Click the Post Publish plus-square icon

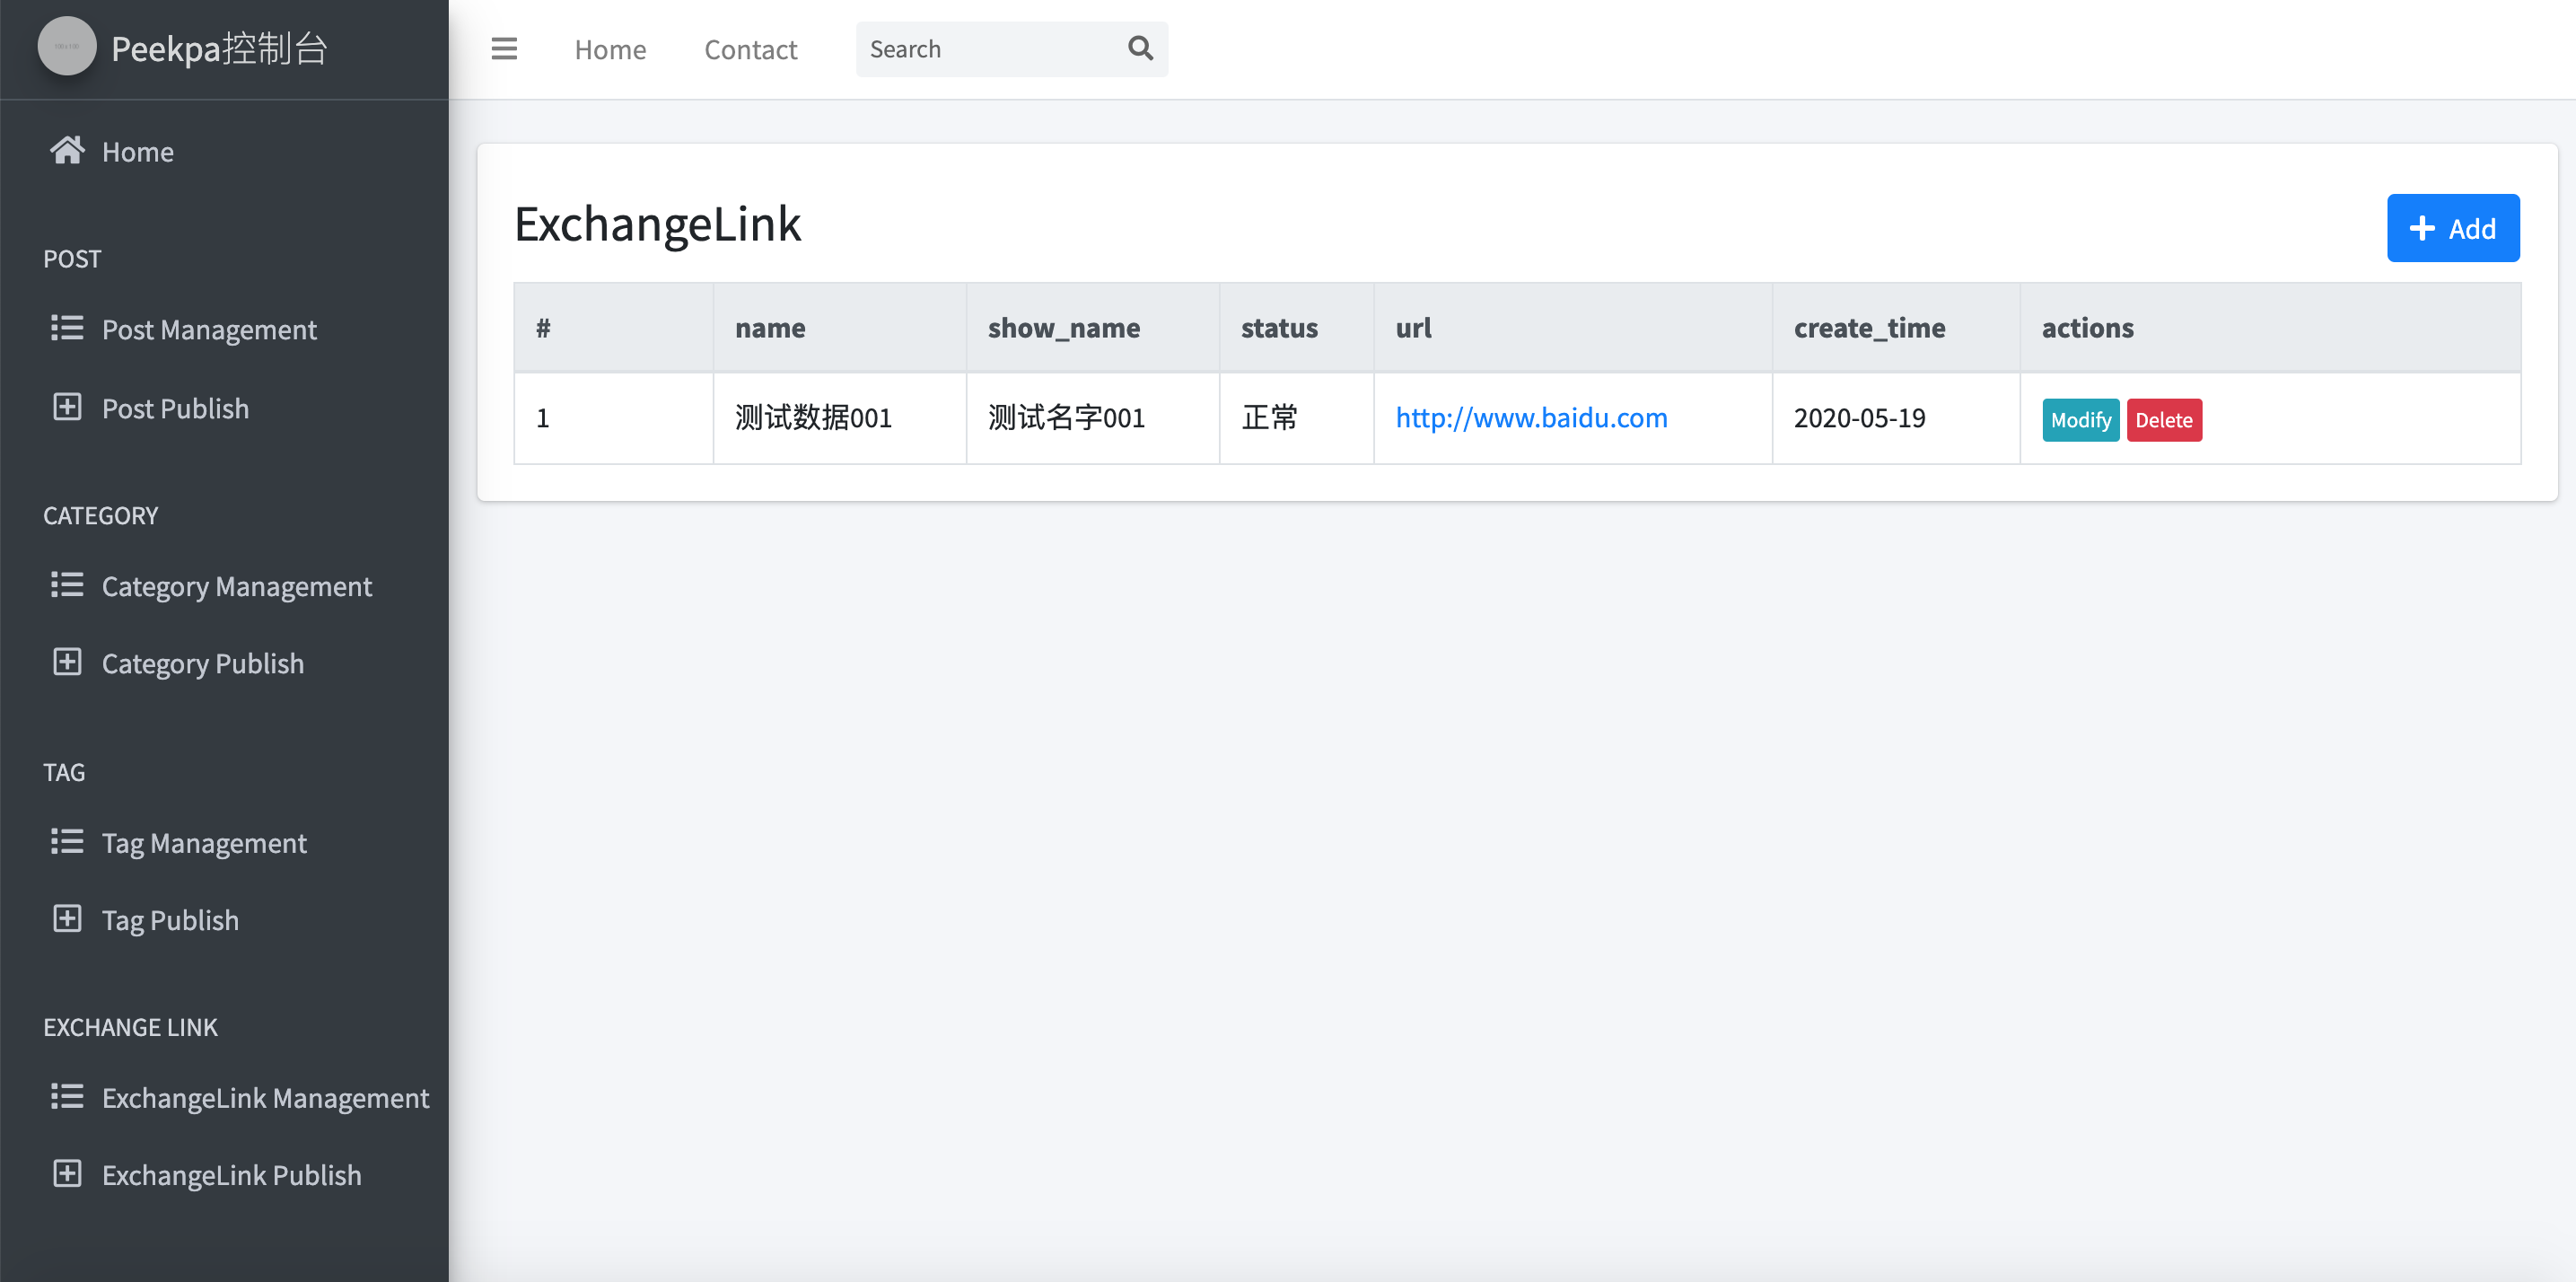[67, 407]
